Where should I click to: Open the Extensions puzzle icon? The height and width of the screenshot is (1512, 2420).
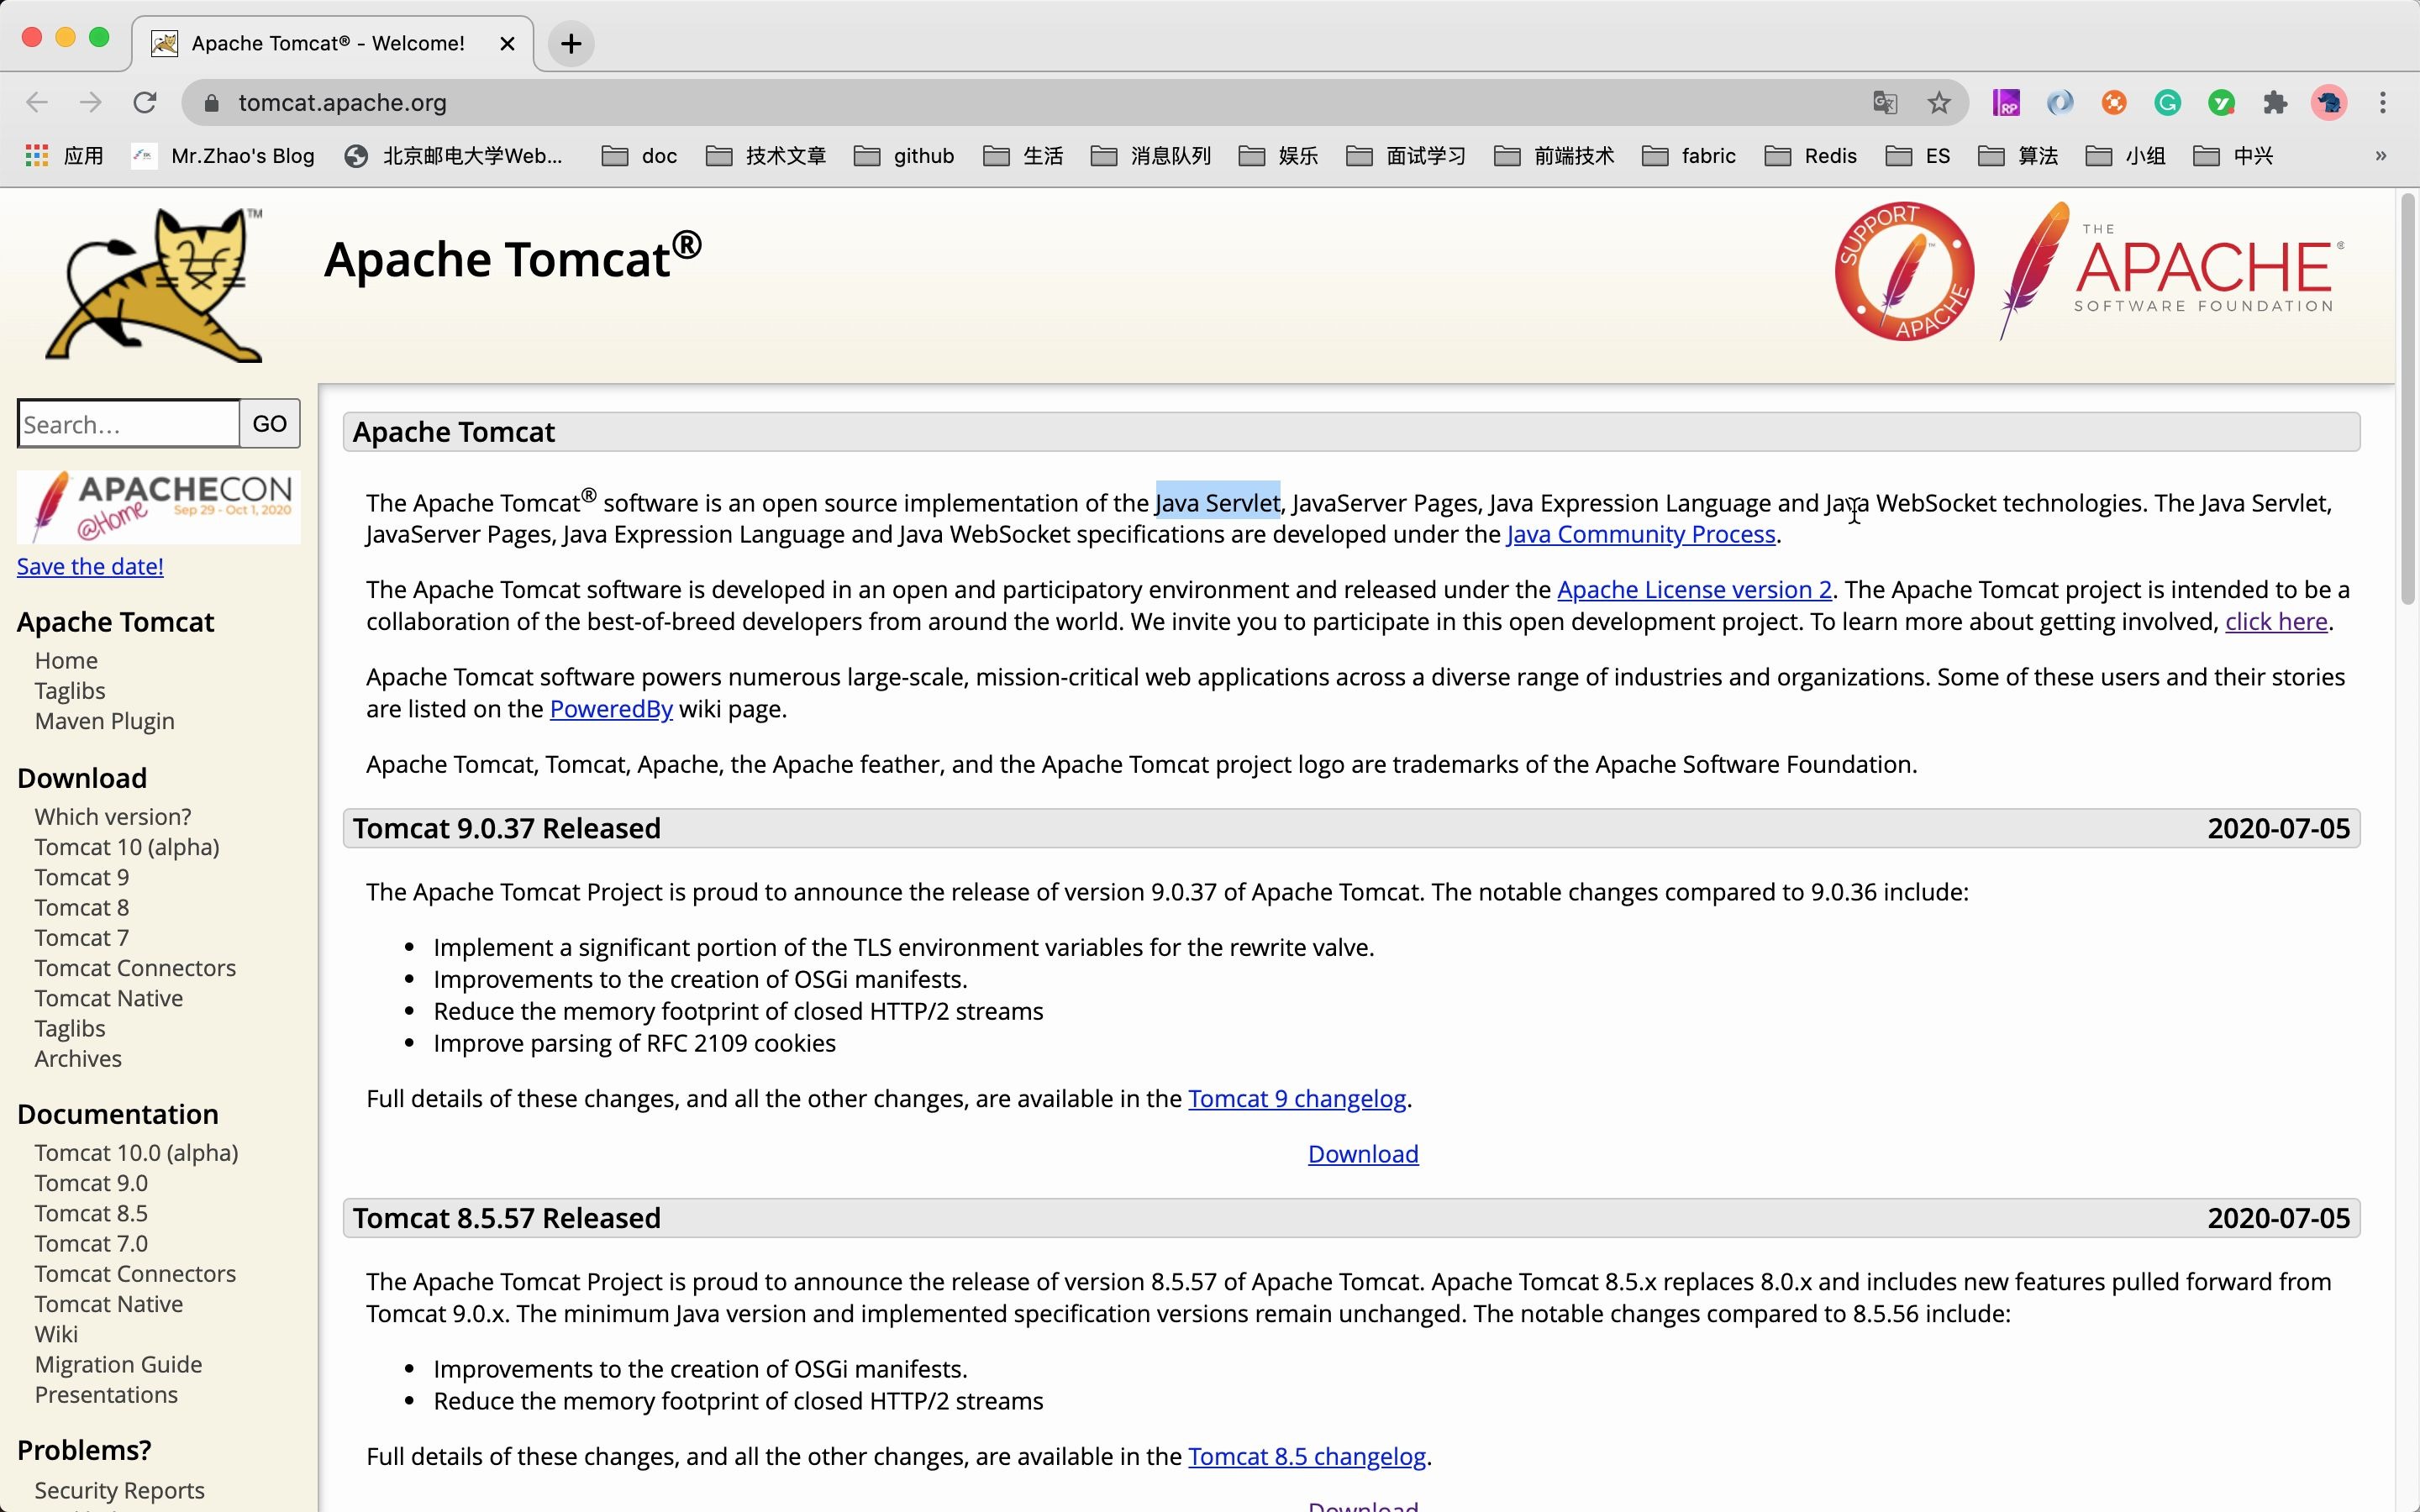tap(2275, 102)
